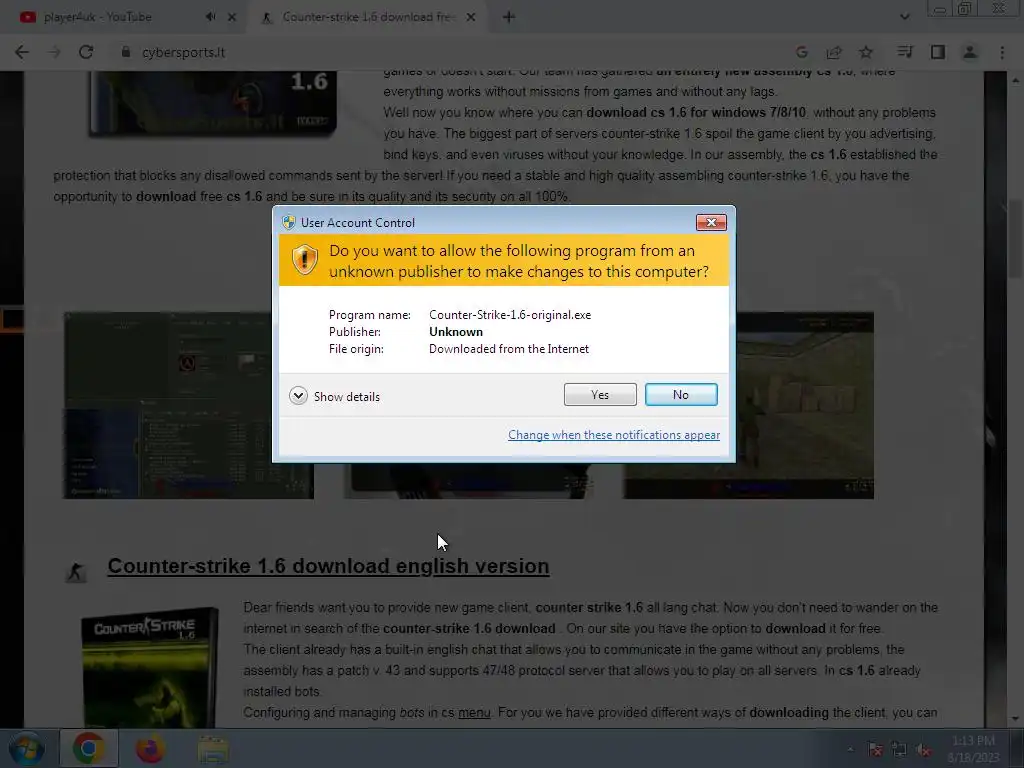The height and width of the screenshot is (768, 1024).
Task: Click Yes in User Account Control dialog
Action: pos(600,394)
